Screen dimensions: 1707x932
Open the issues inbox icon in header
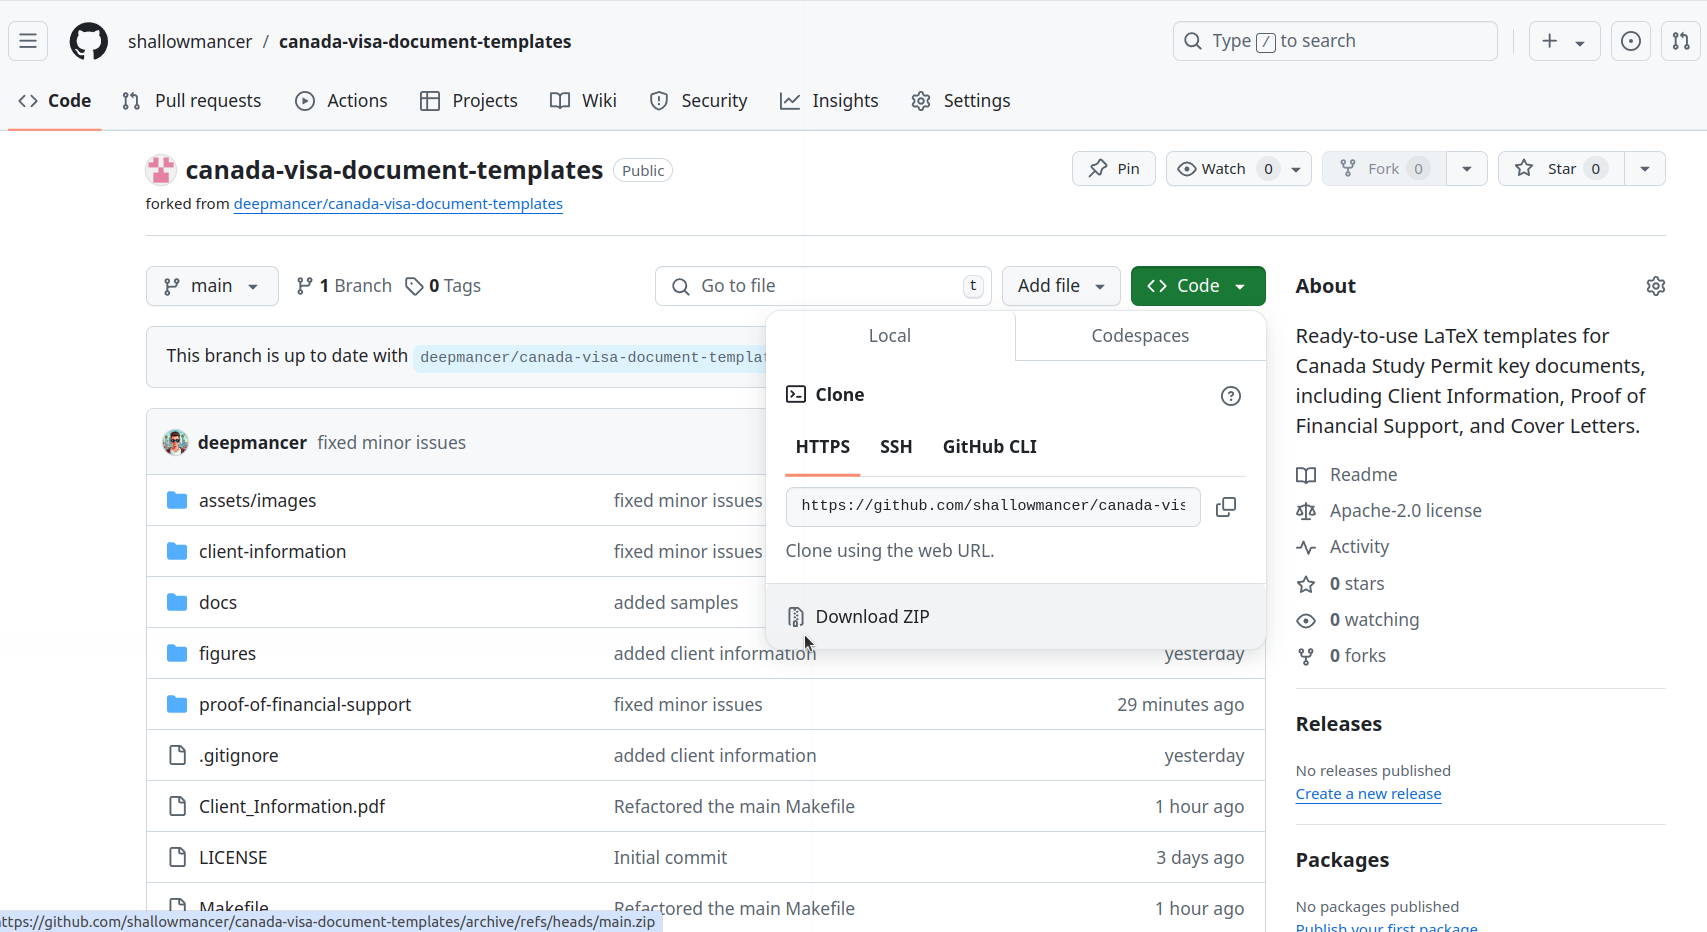pos(1631,41)
